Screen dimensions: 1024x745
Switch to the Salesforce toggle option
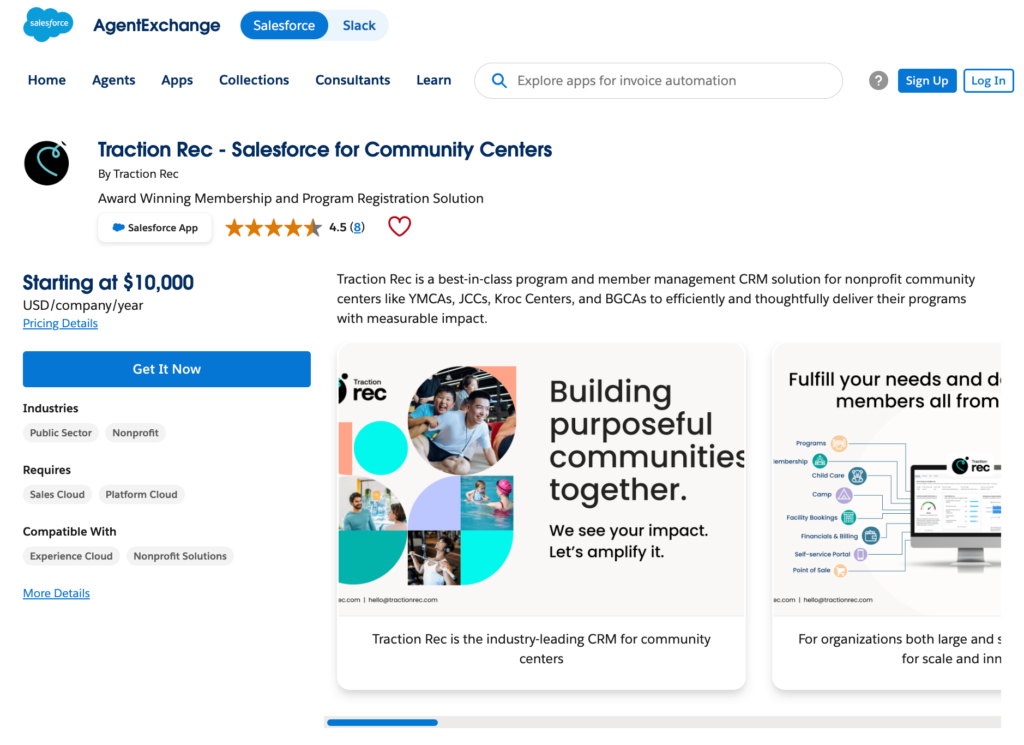click(284, 25)
